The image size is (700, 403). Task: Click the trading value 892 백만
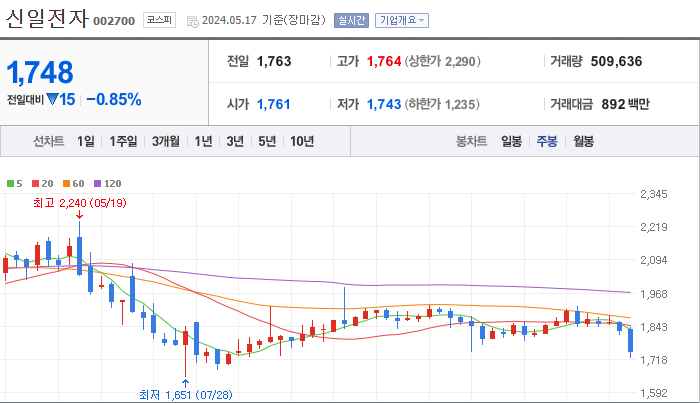[x=625, y=104]
